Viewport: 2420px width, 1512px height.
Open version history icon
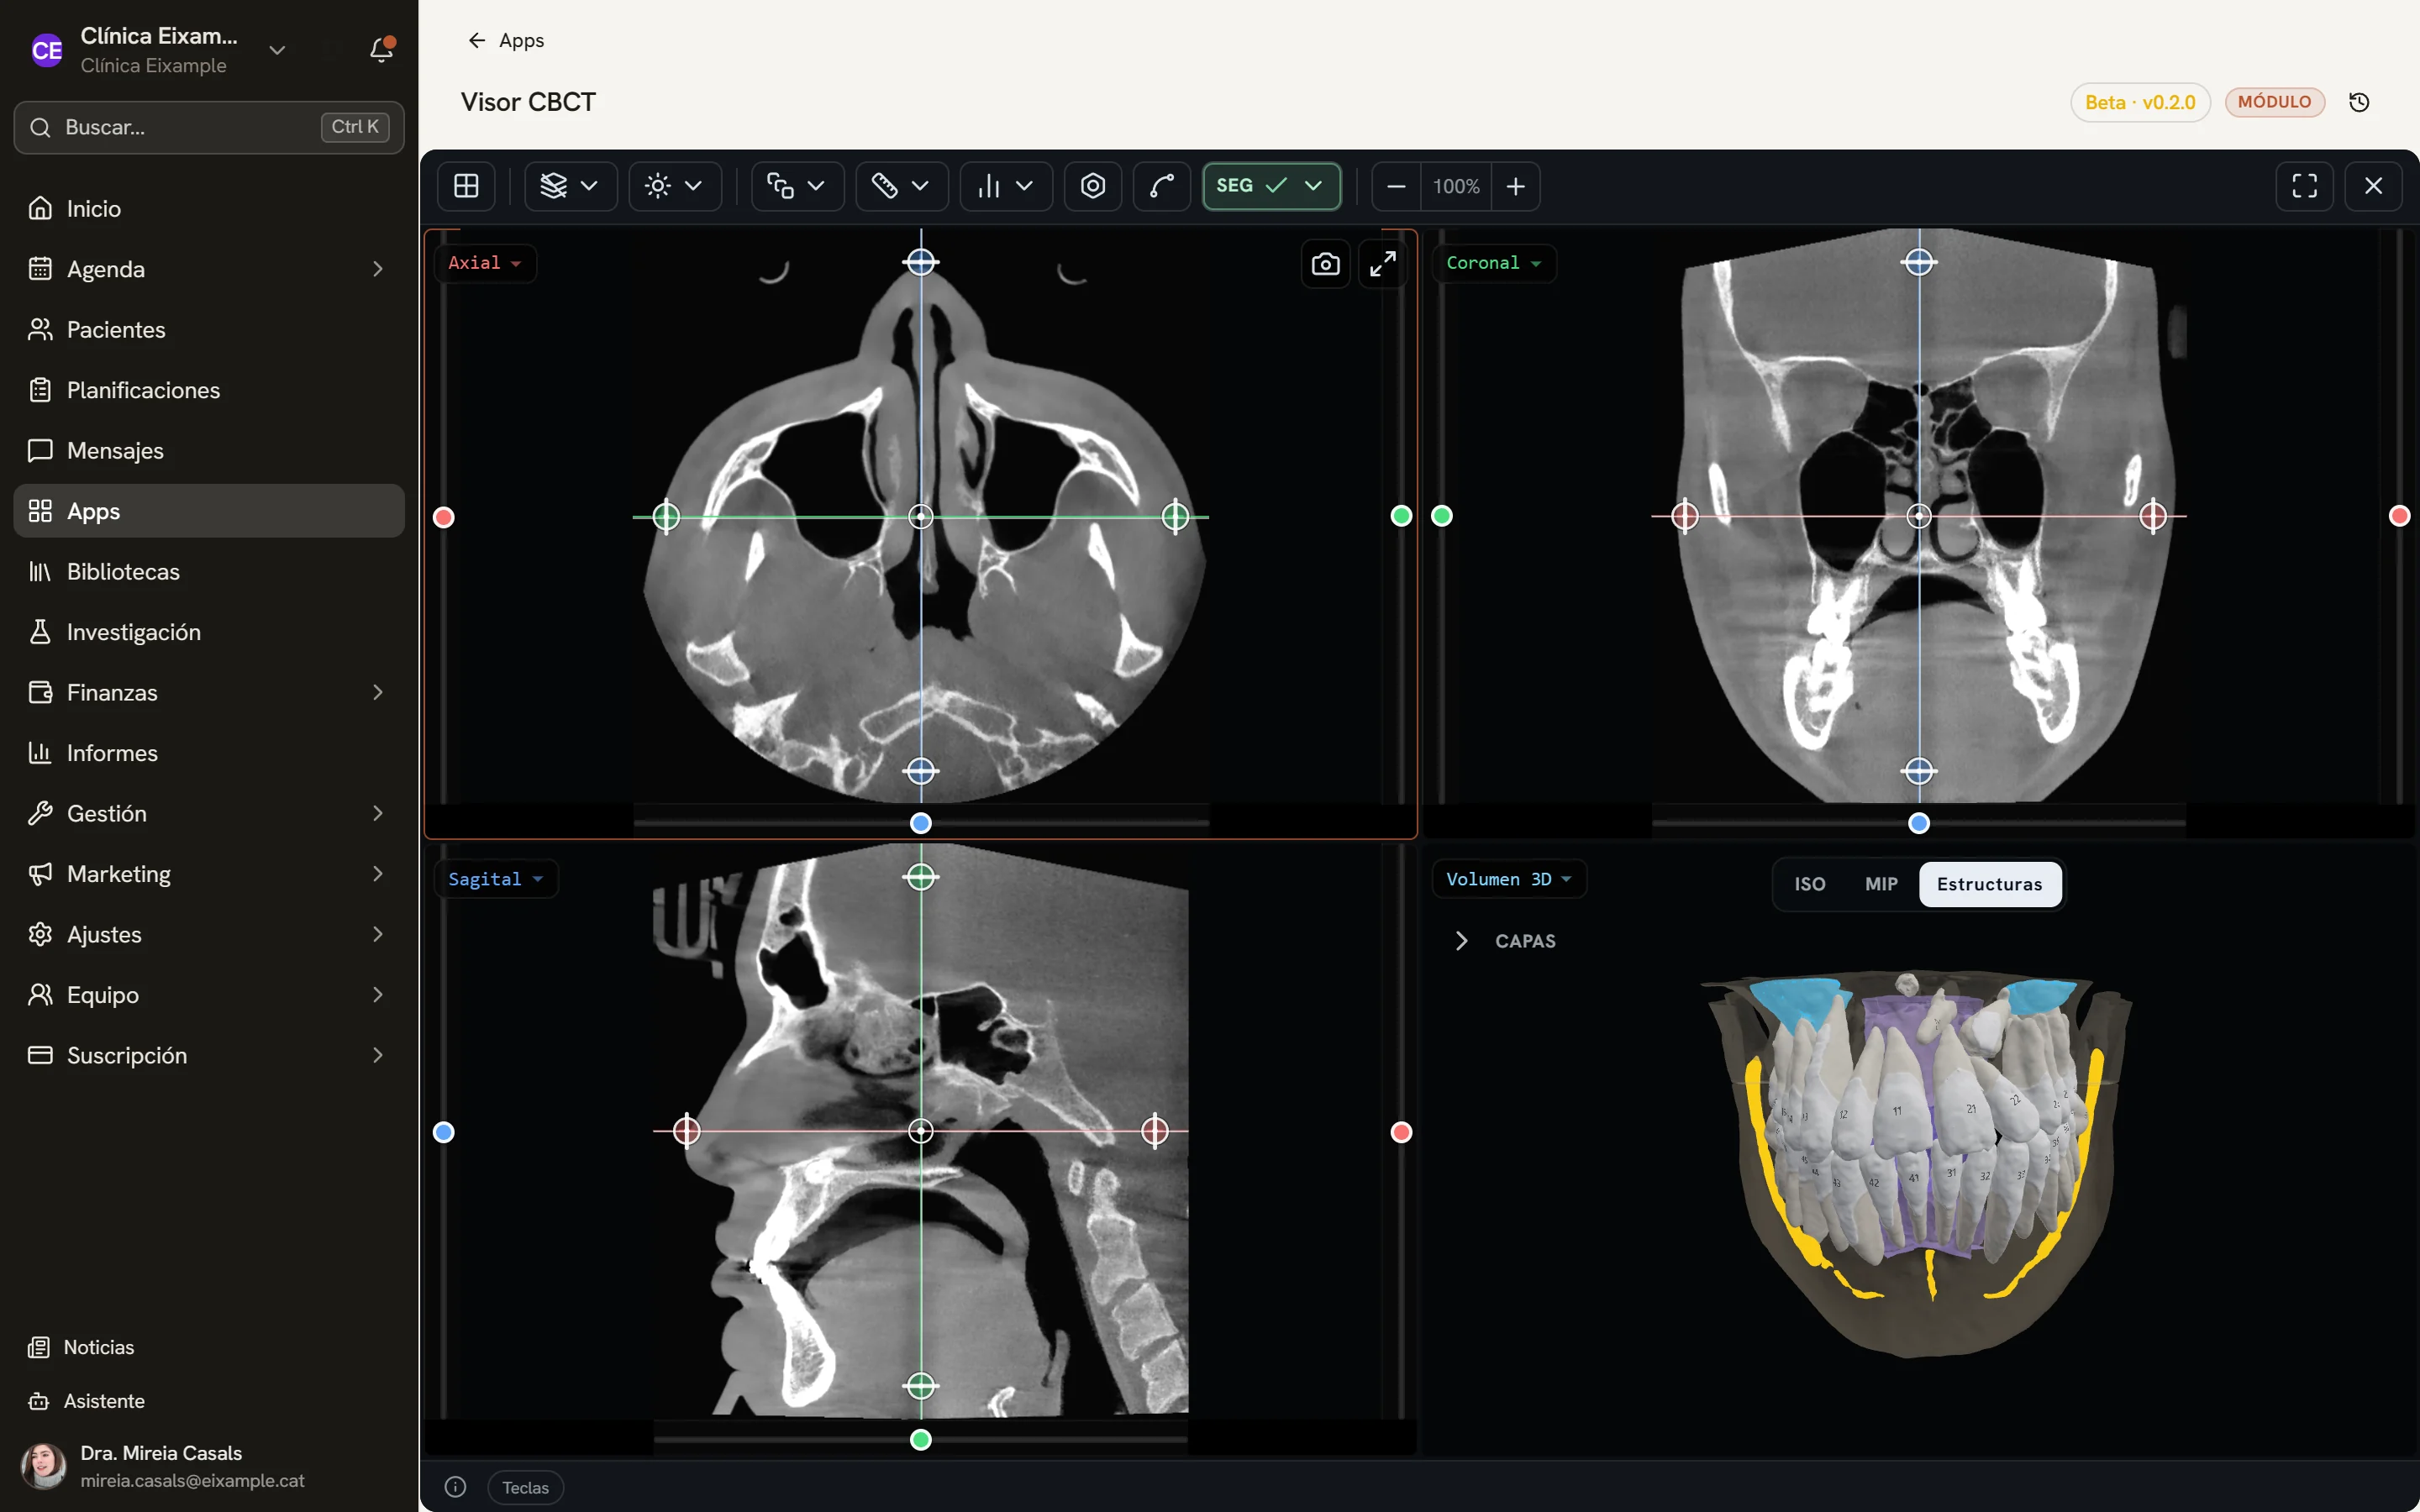(2359, 102)
